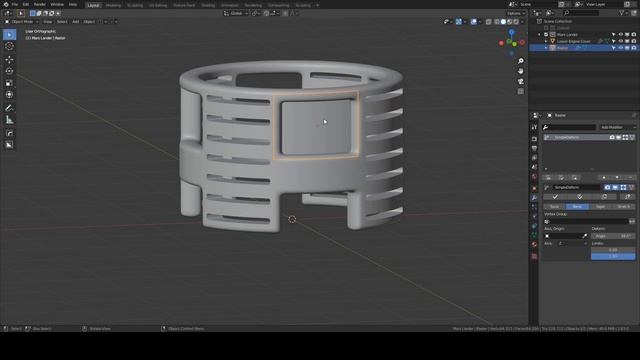Select the Scale tool
Image resolution: width=640 pixels, height=360 pixels.
9,83
